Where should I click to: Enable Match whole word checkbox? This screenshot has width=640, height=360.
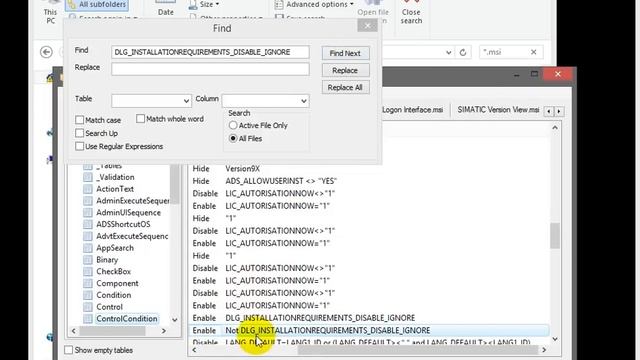coord(140,119)
